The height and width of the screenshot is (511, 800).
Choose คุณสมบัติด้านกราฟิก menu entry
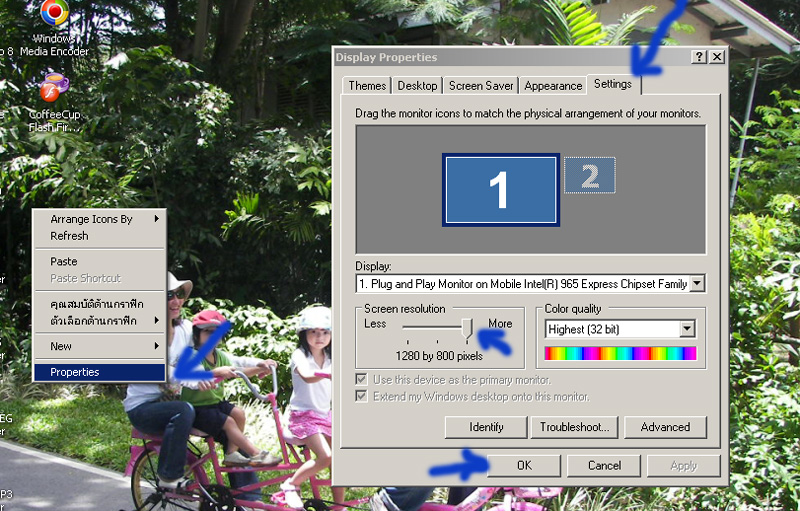[100, 304]
